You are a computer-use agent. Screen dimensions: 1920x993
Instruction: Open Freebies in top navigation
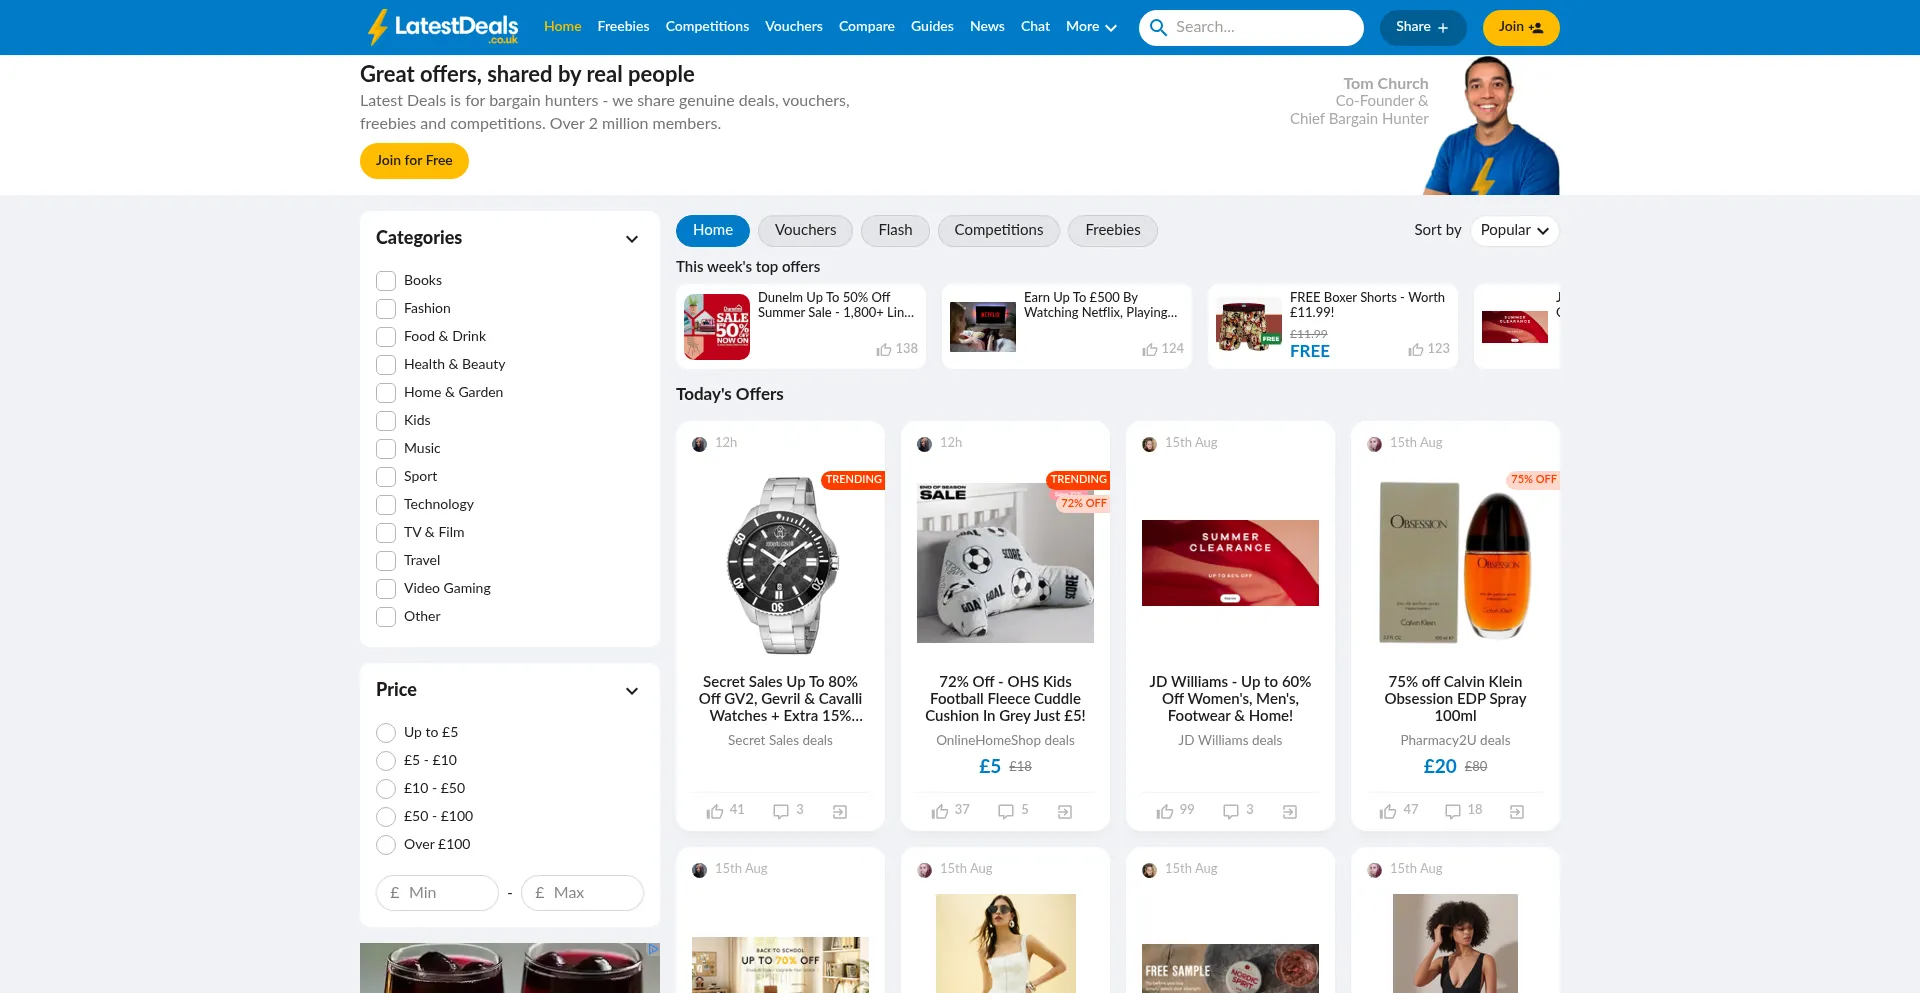click(x=623, y=27)
